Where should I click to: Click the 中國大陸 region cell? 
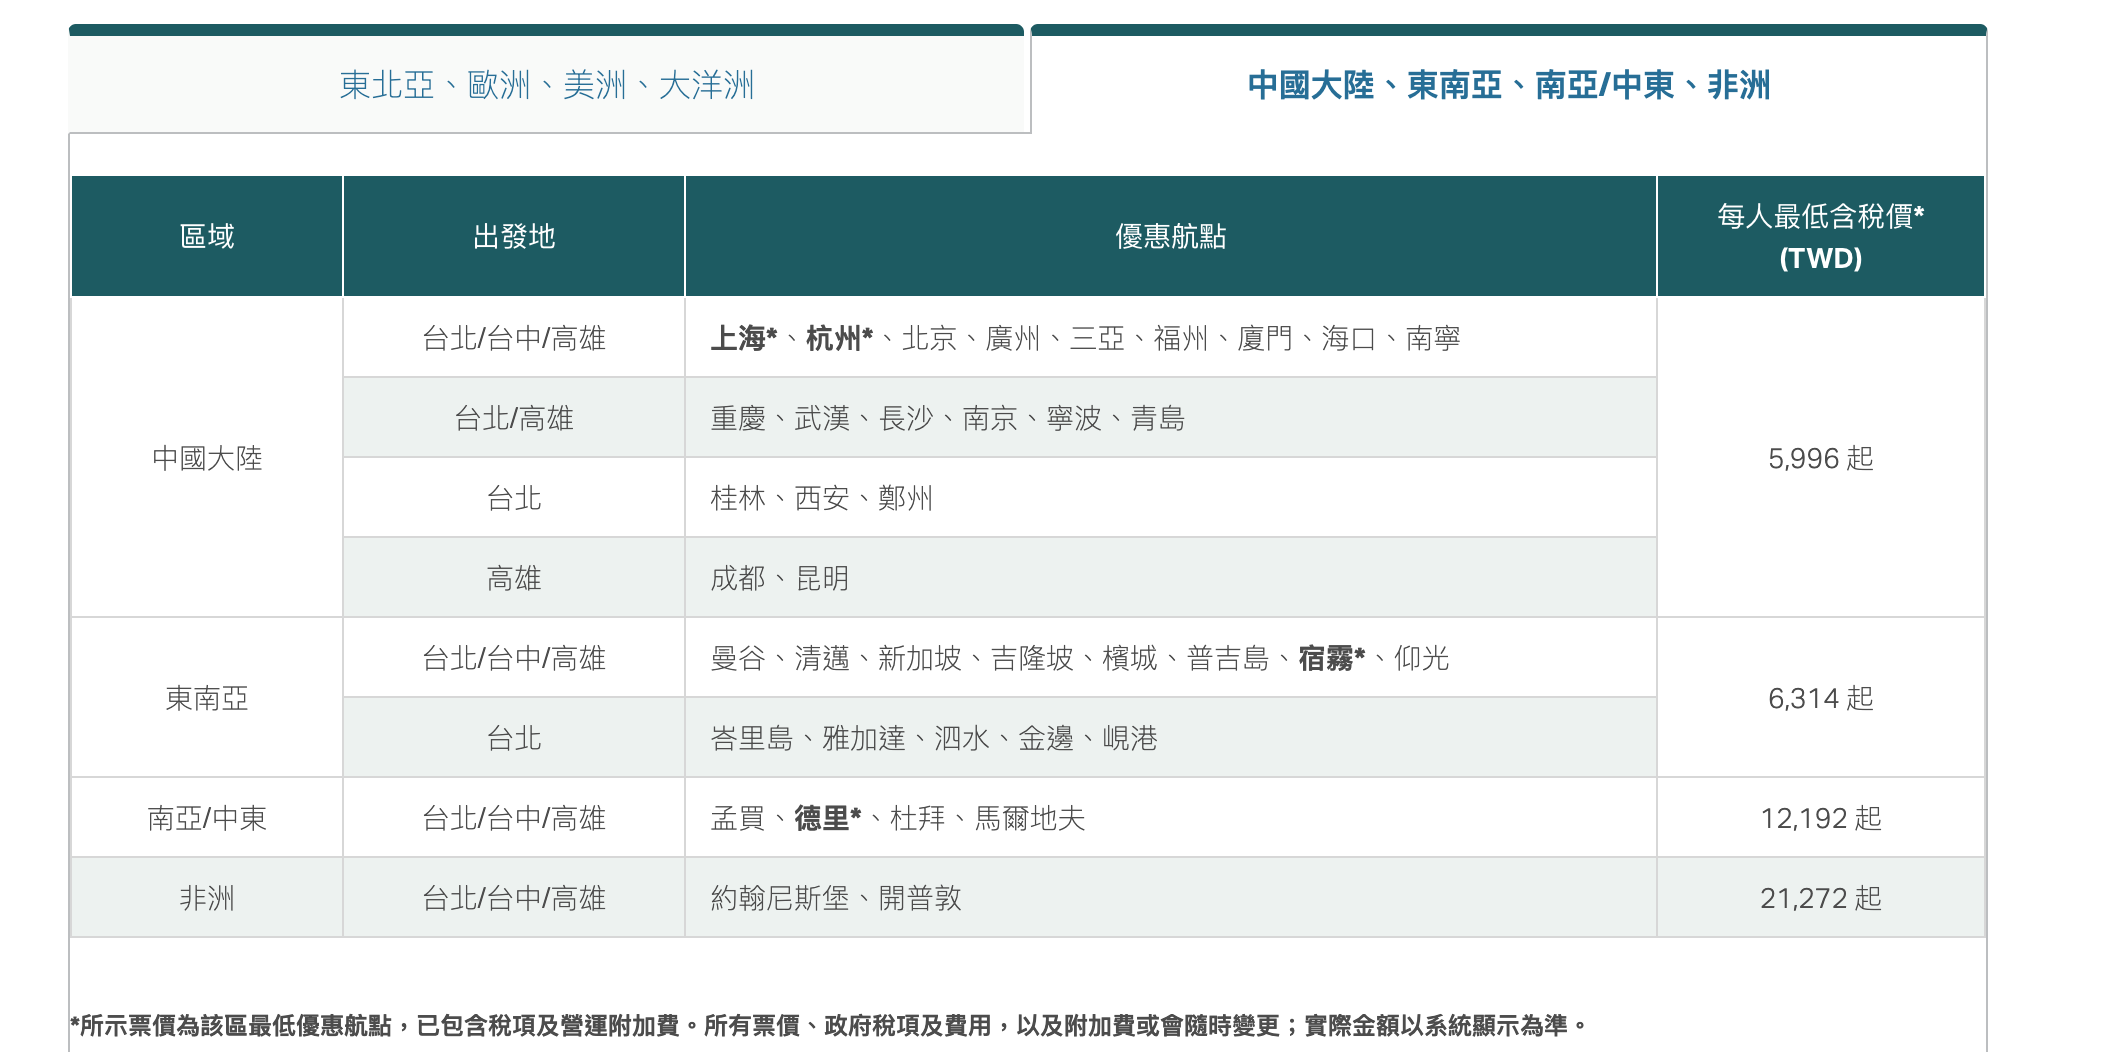[207, 458]
